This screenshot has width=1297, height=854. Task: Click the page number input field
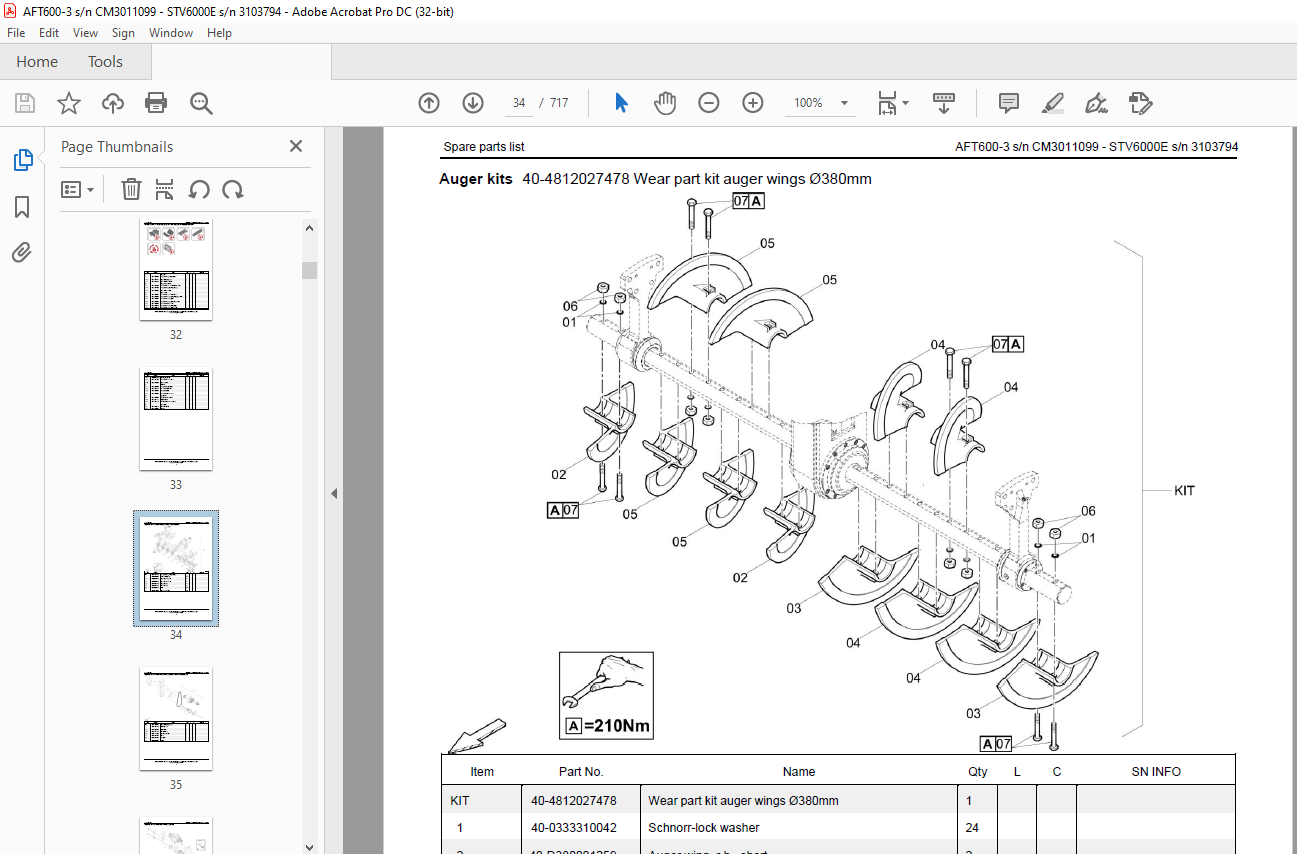tap(519, 103)
